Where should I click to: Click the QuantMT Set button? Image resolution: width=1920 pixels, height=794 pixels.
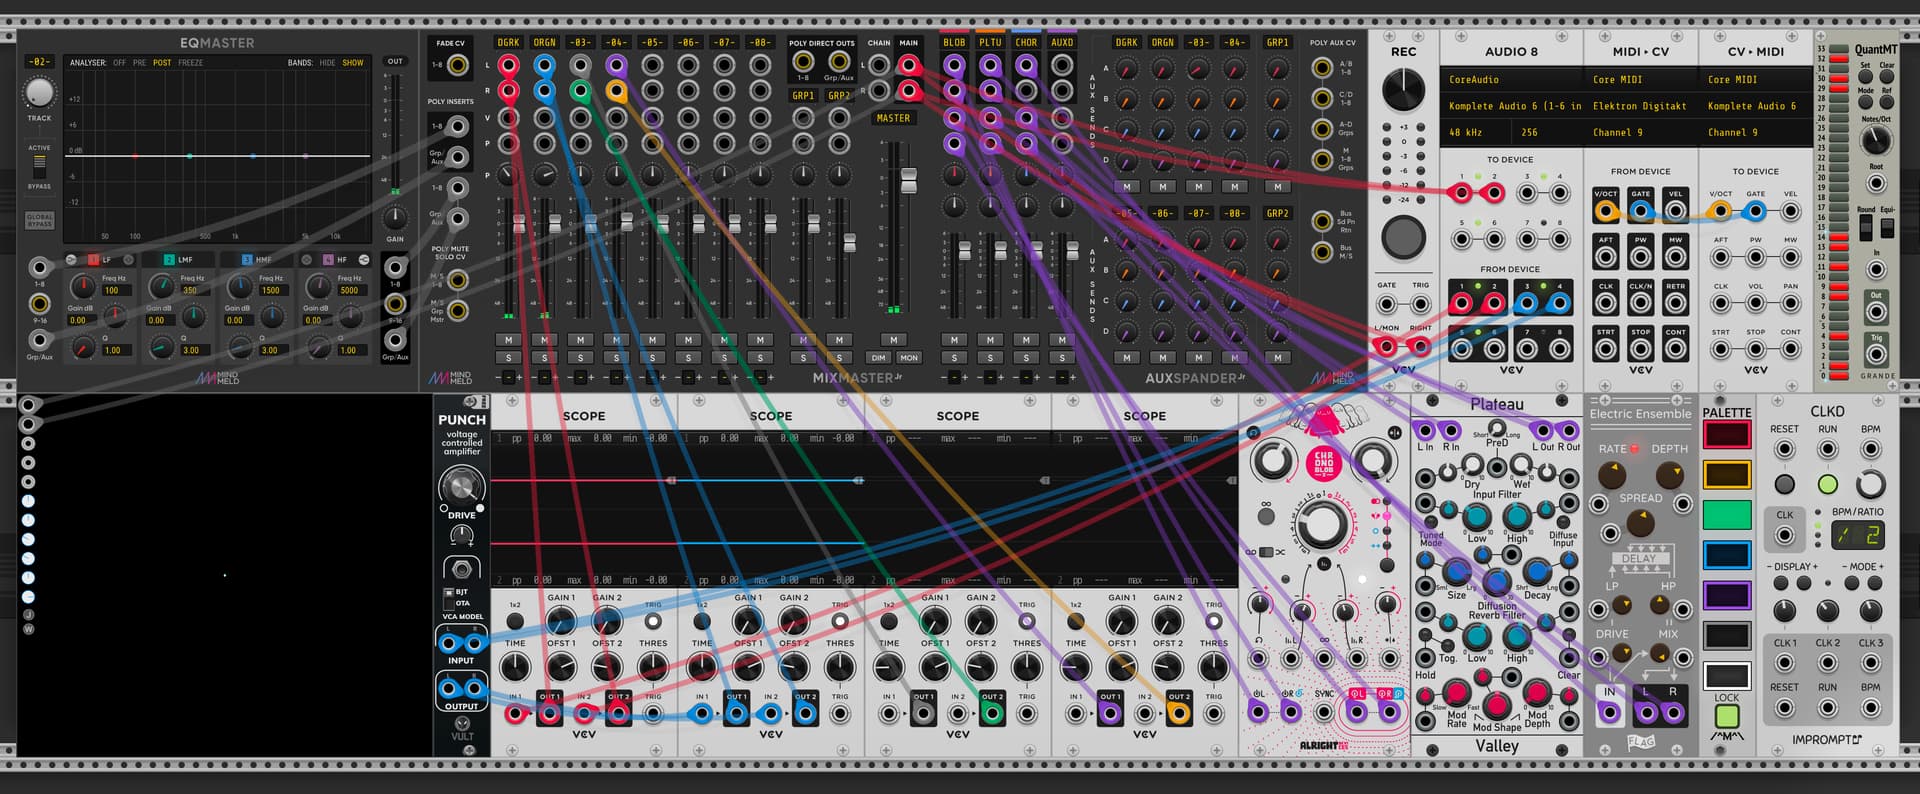coord(1865,78)
